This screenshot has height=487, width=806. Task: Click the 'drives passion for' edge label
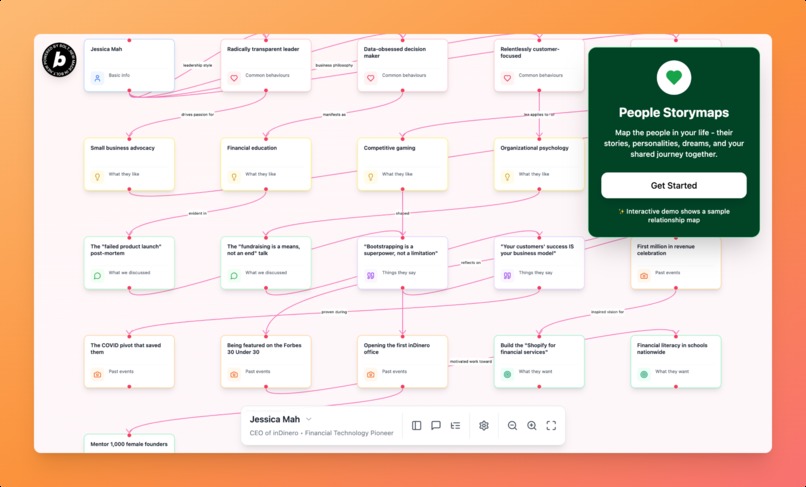pos(197,115)
